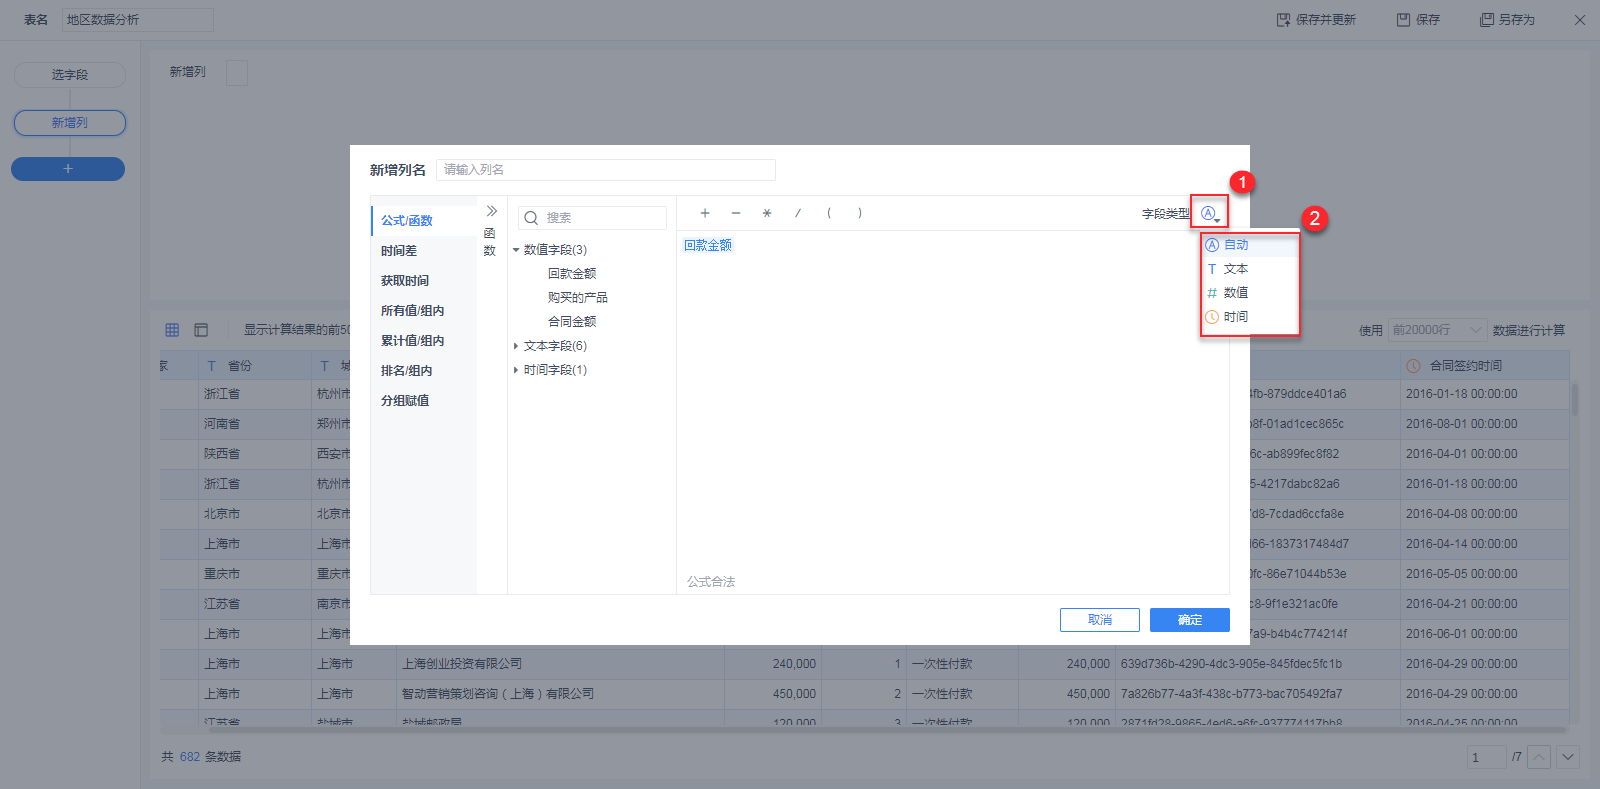Screen dimensions: 1600x789
Task: Choose 数值 field type option
Action: point(1250,293)
